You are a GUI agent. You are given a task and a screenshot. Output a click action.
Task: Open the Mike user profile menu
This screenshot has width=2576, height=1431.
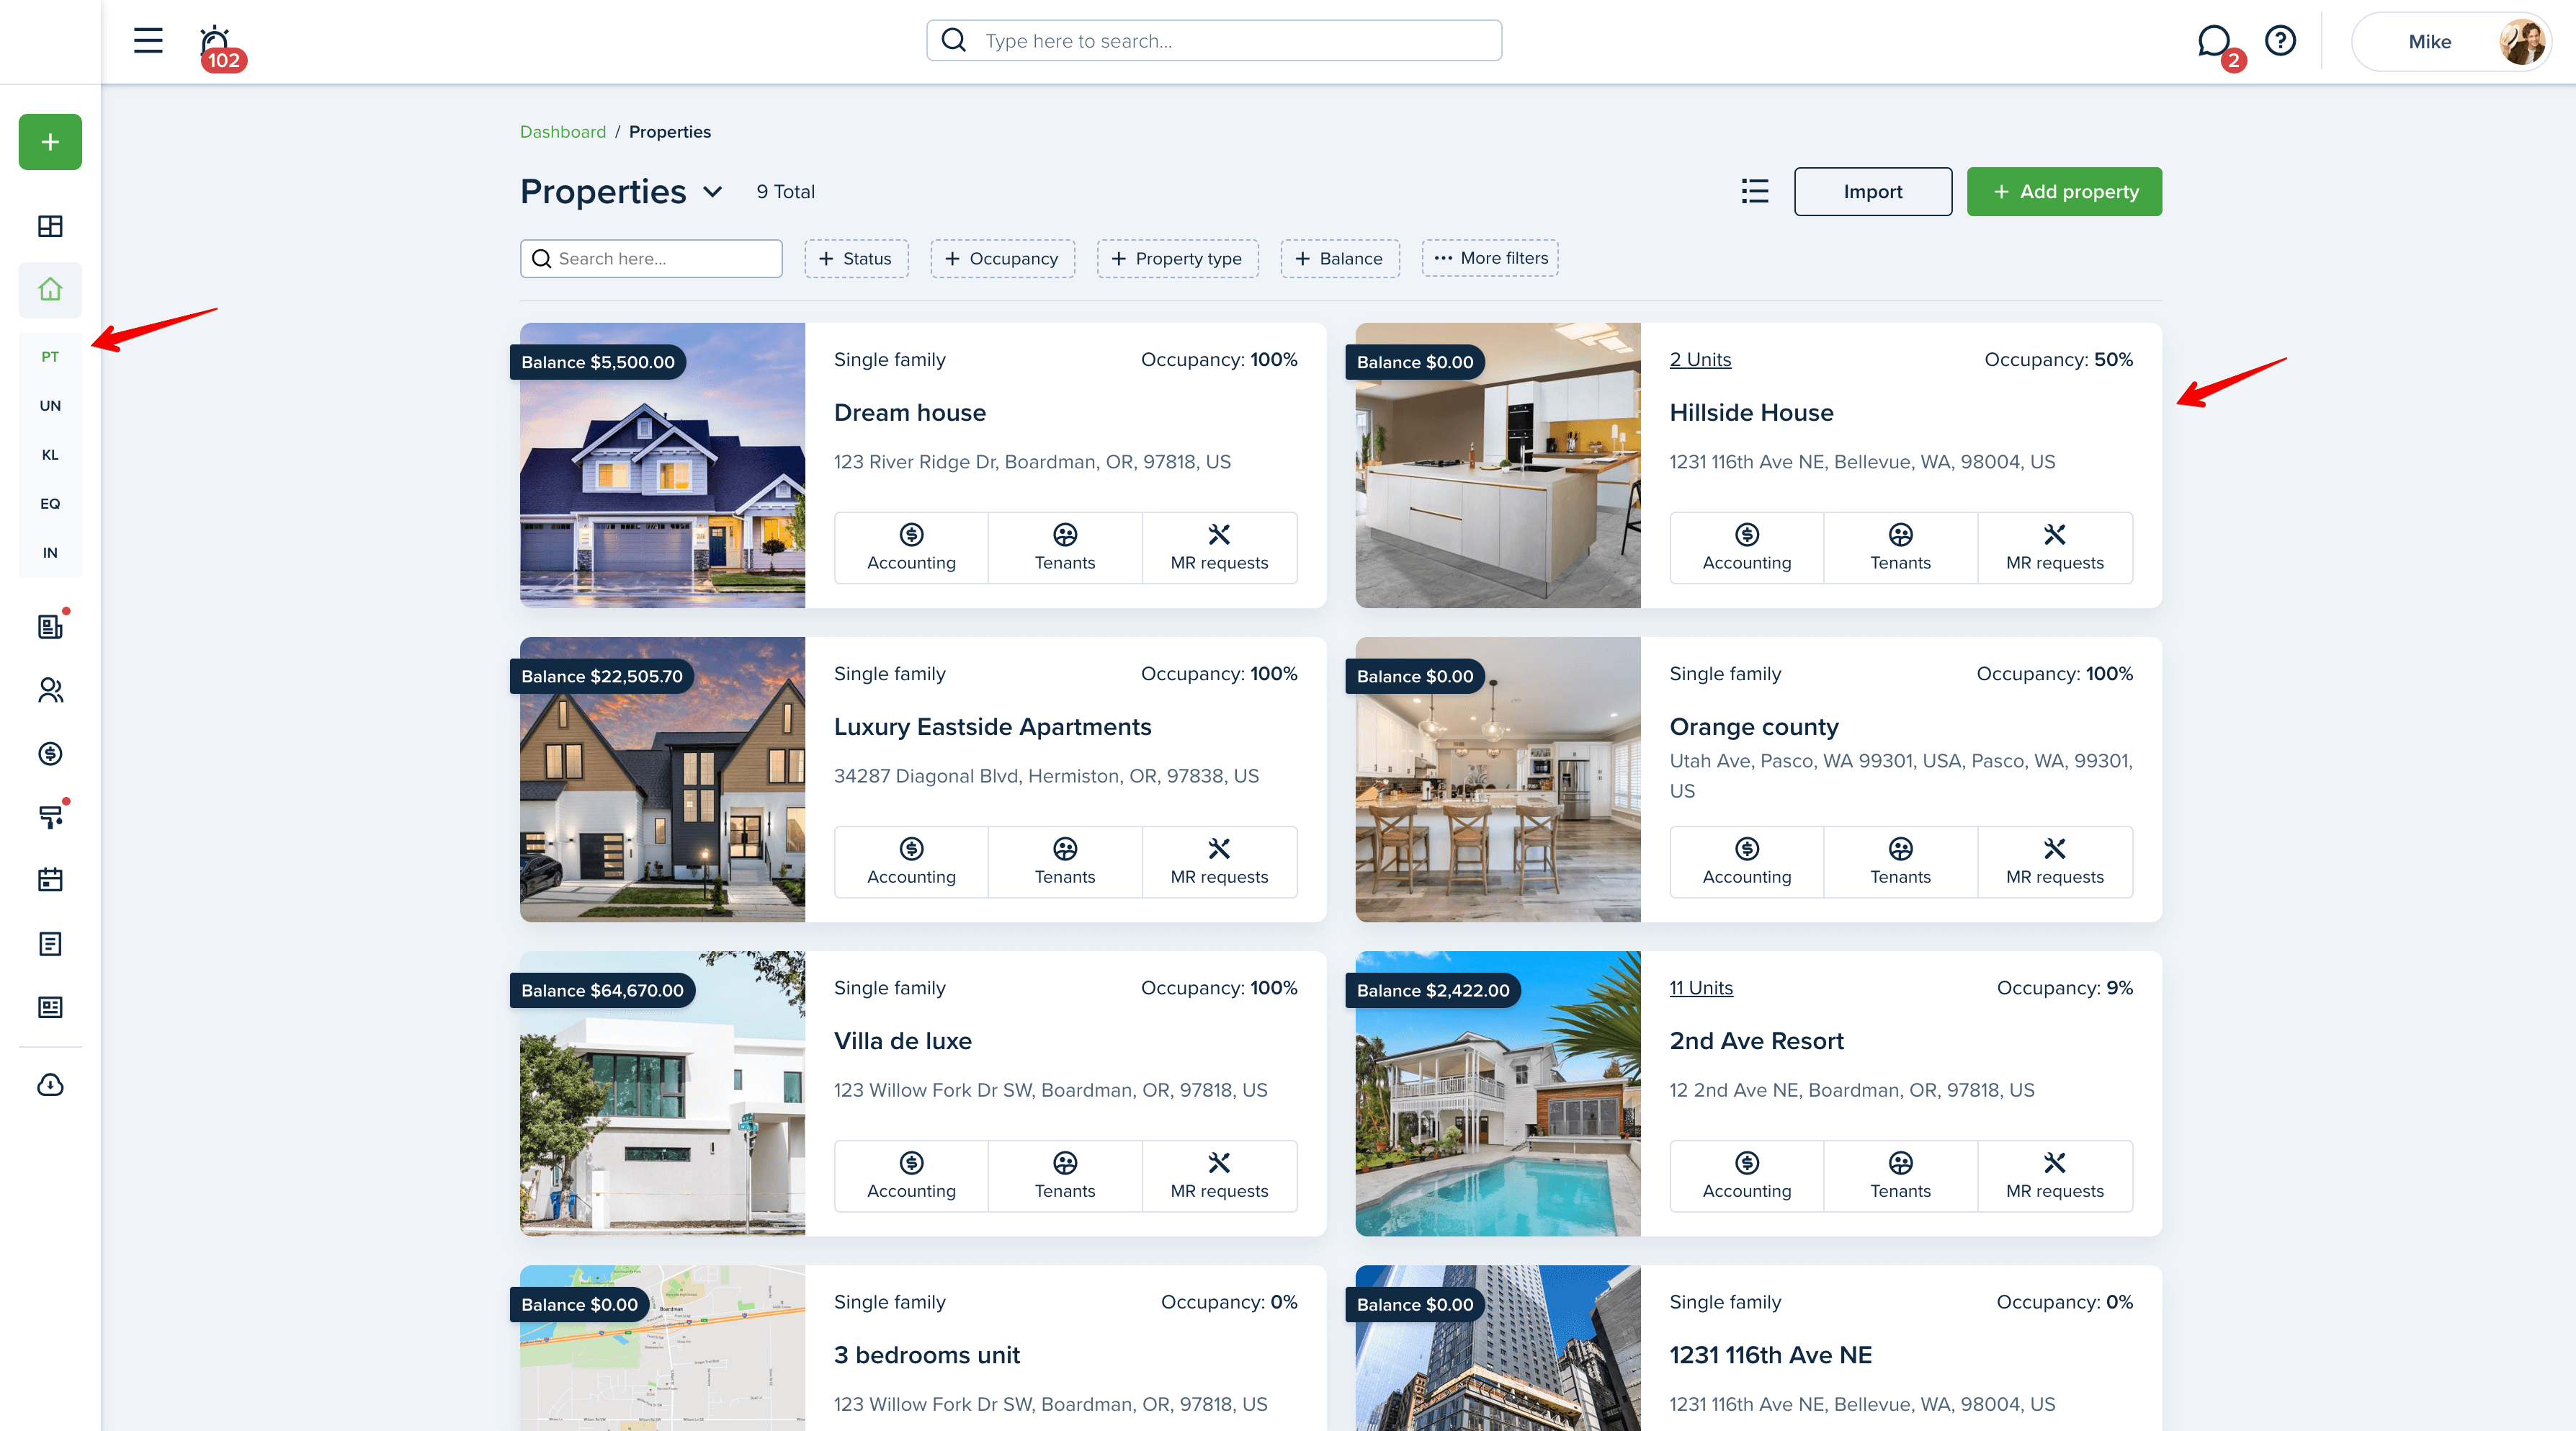pos(2450,41)
